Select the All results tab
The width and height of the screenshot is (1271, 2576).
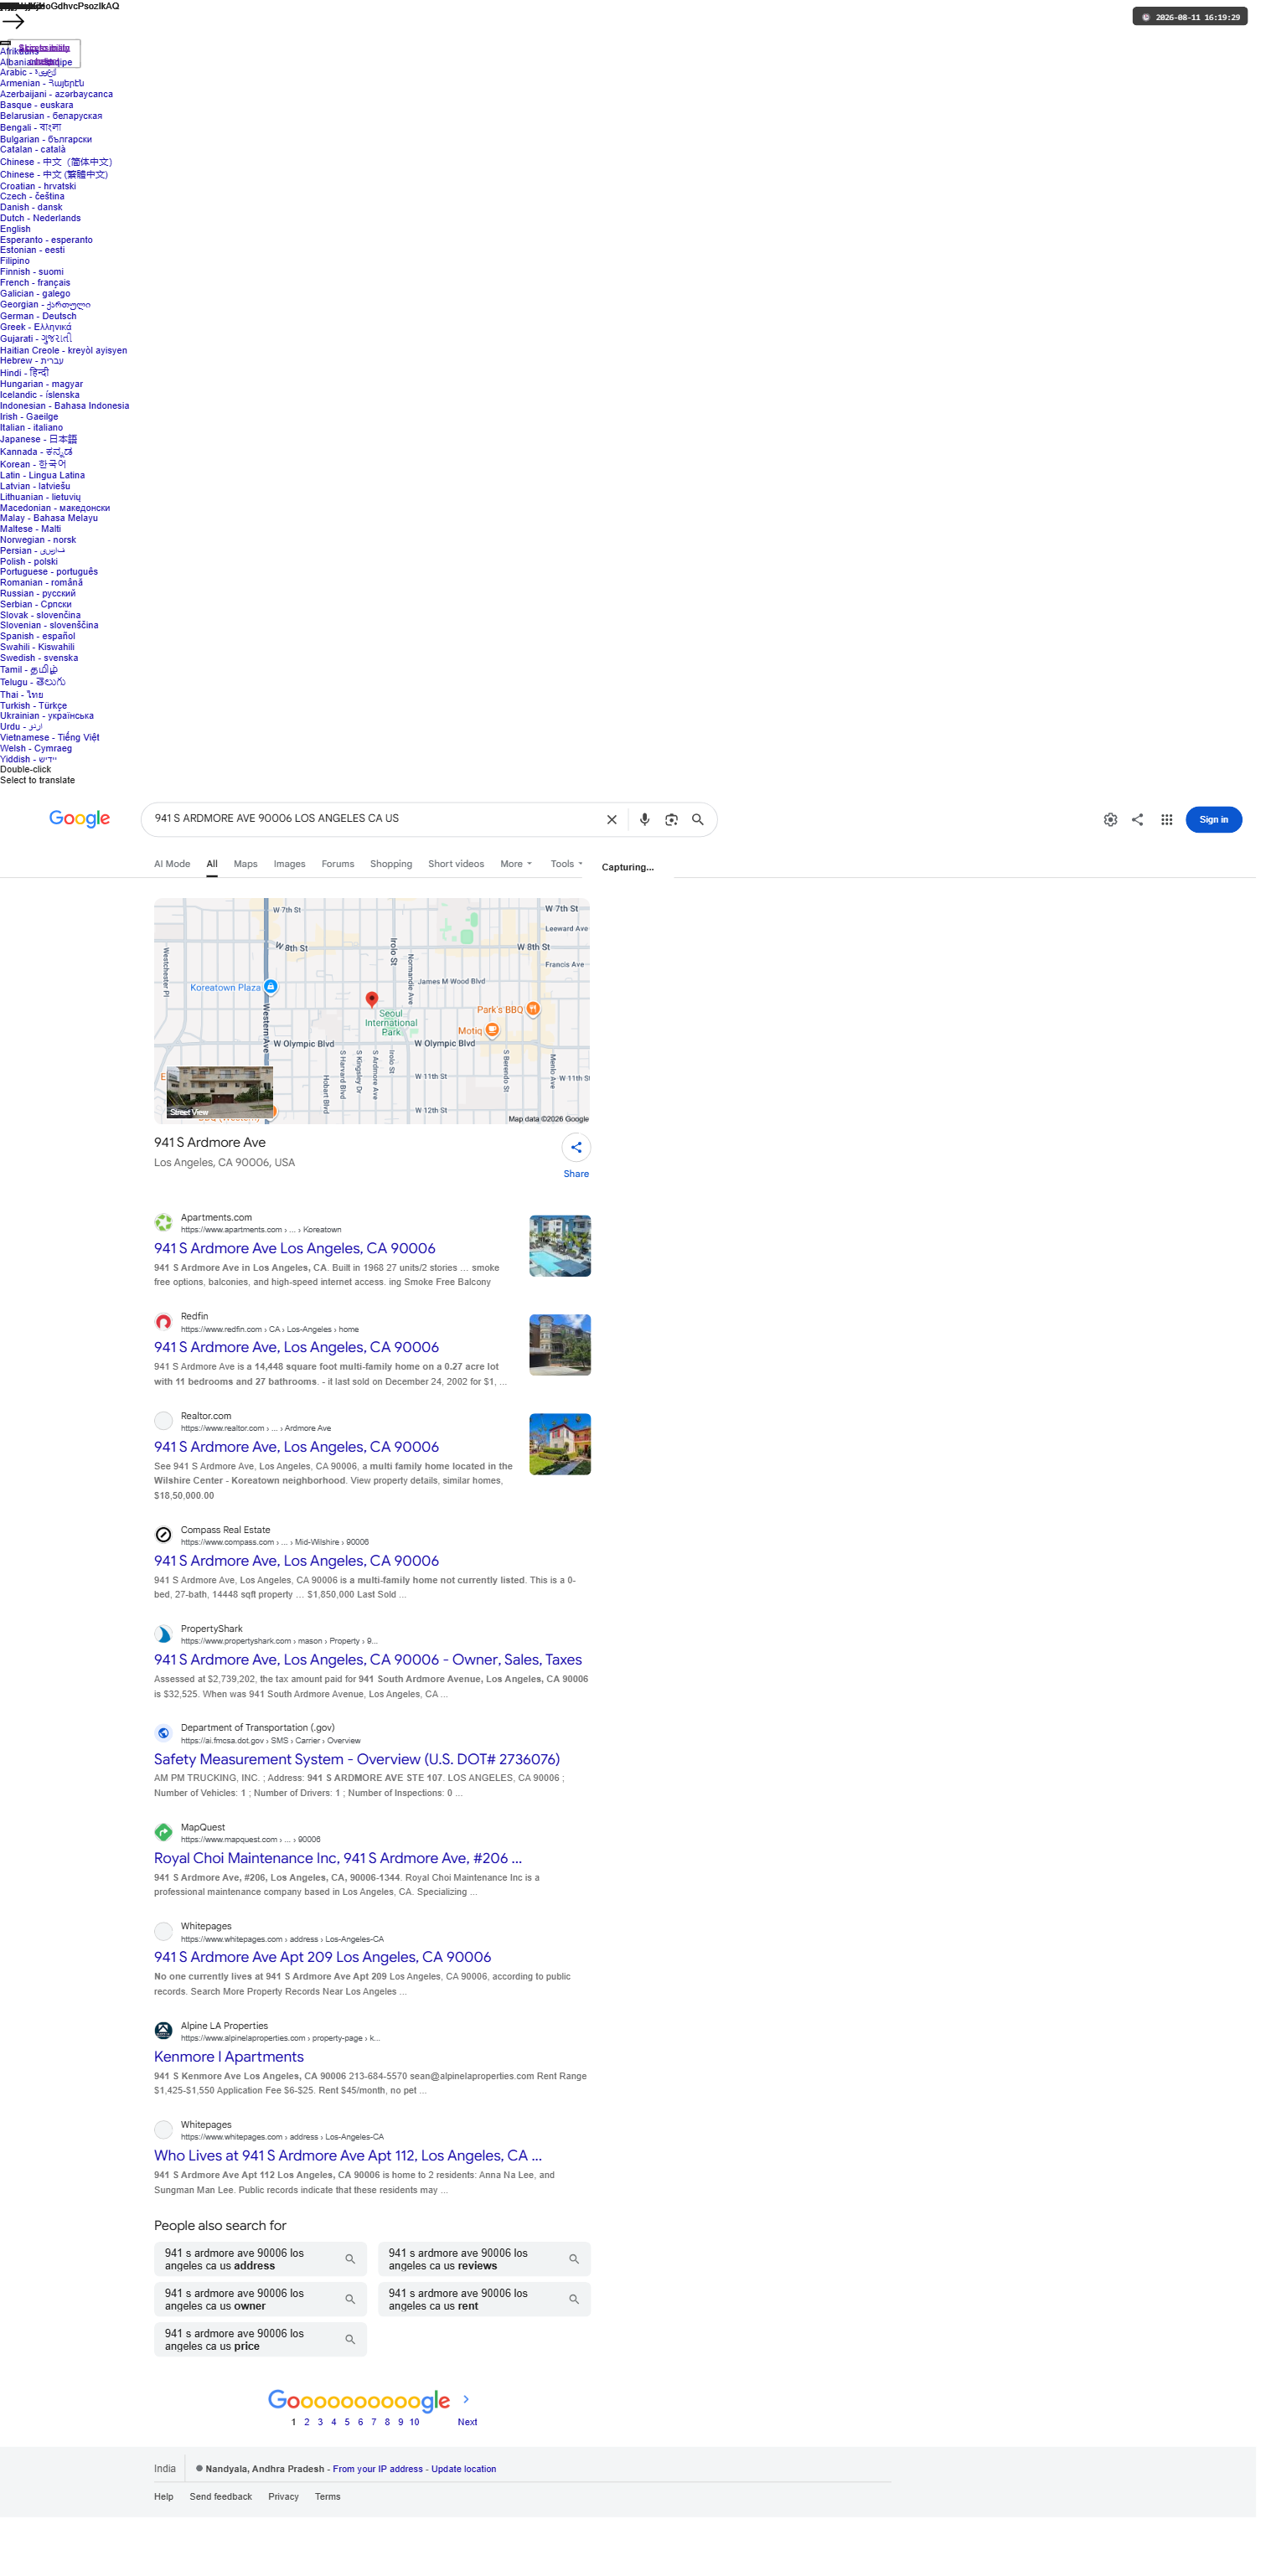(x=212, y=863)
